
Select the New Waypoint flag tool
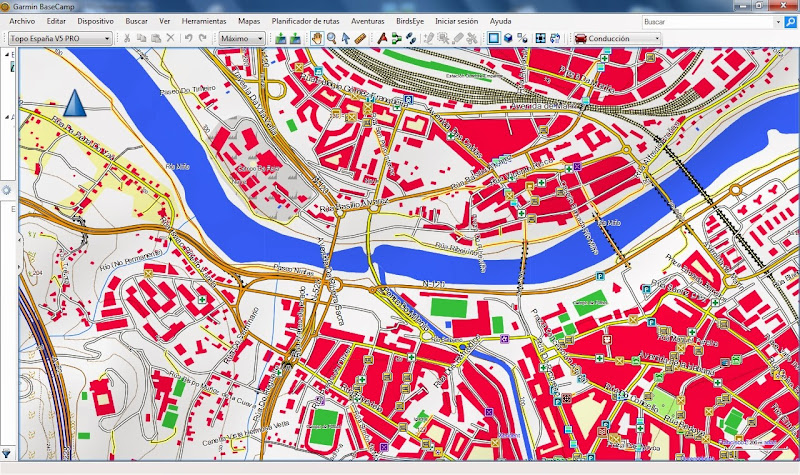[x=382, y=38]
